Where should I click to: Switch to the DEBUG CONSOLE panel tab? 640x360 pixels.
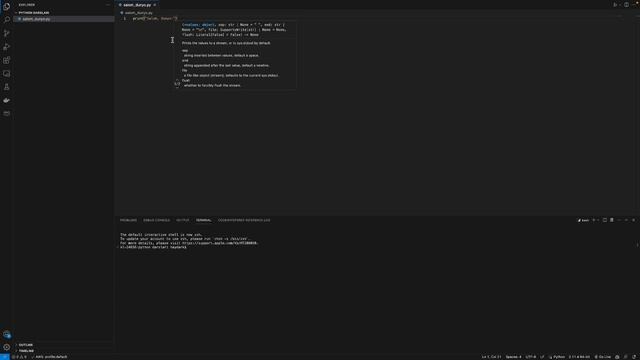[x=156, y=220]
